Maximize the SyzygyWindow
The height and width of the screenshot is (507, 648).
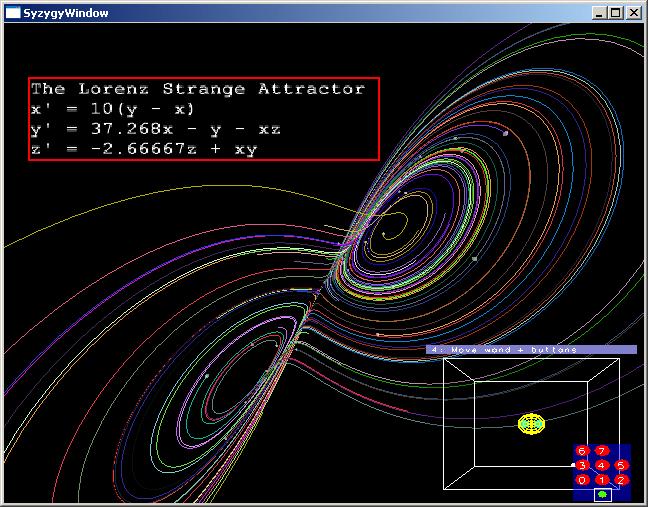[616, 13]
